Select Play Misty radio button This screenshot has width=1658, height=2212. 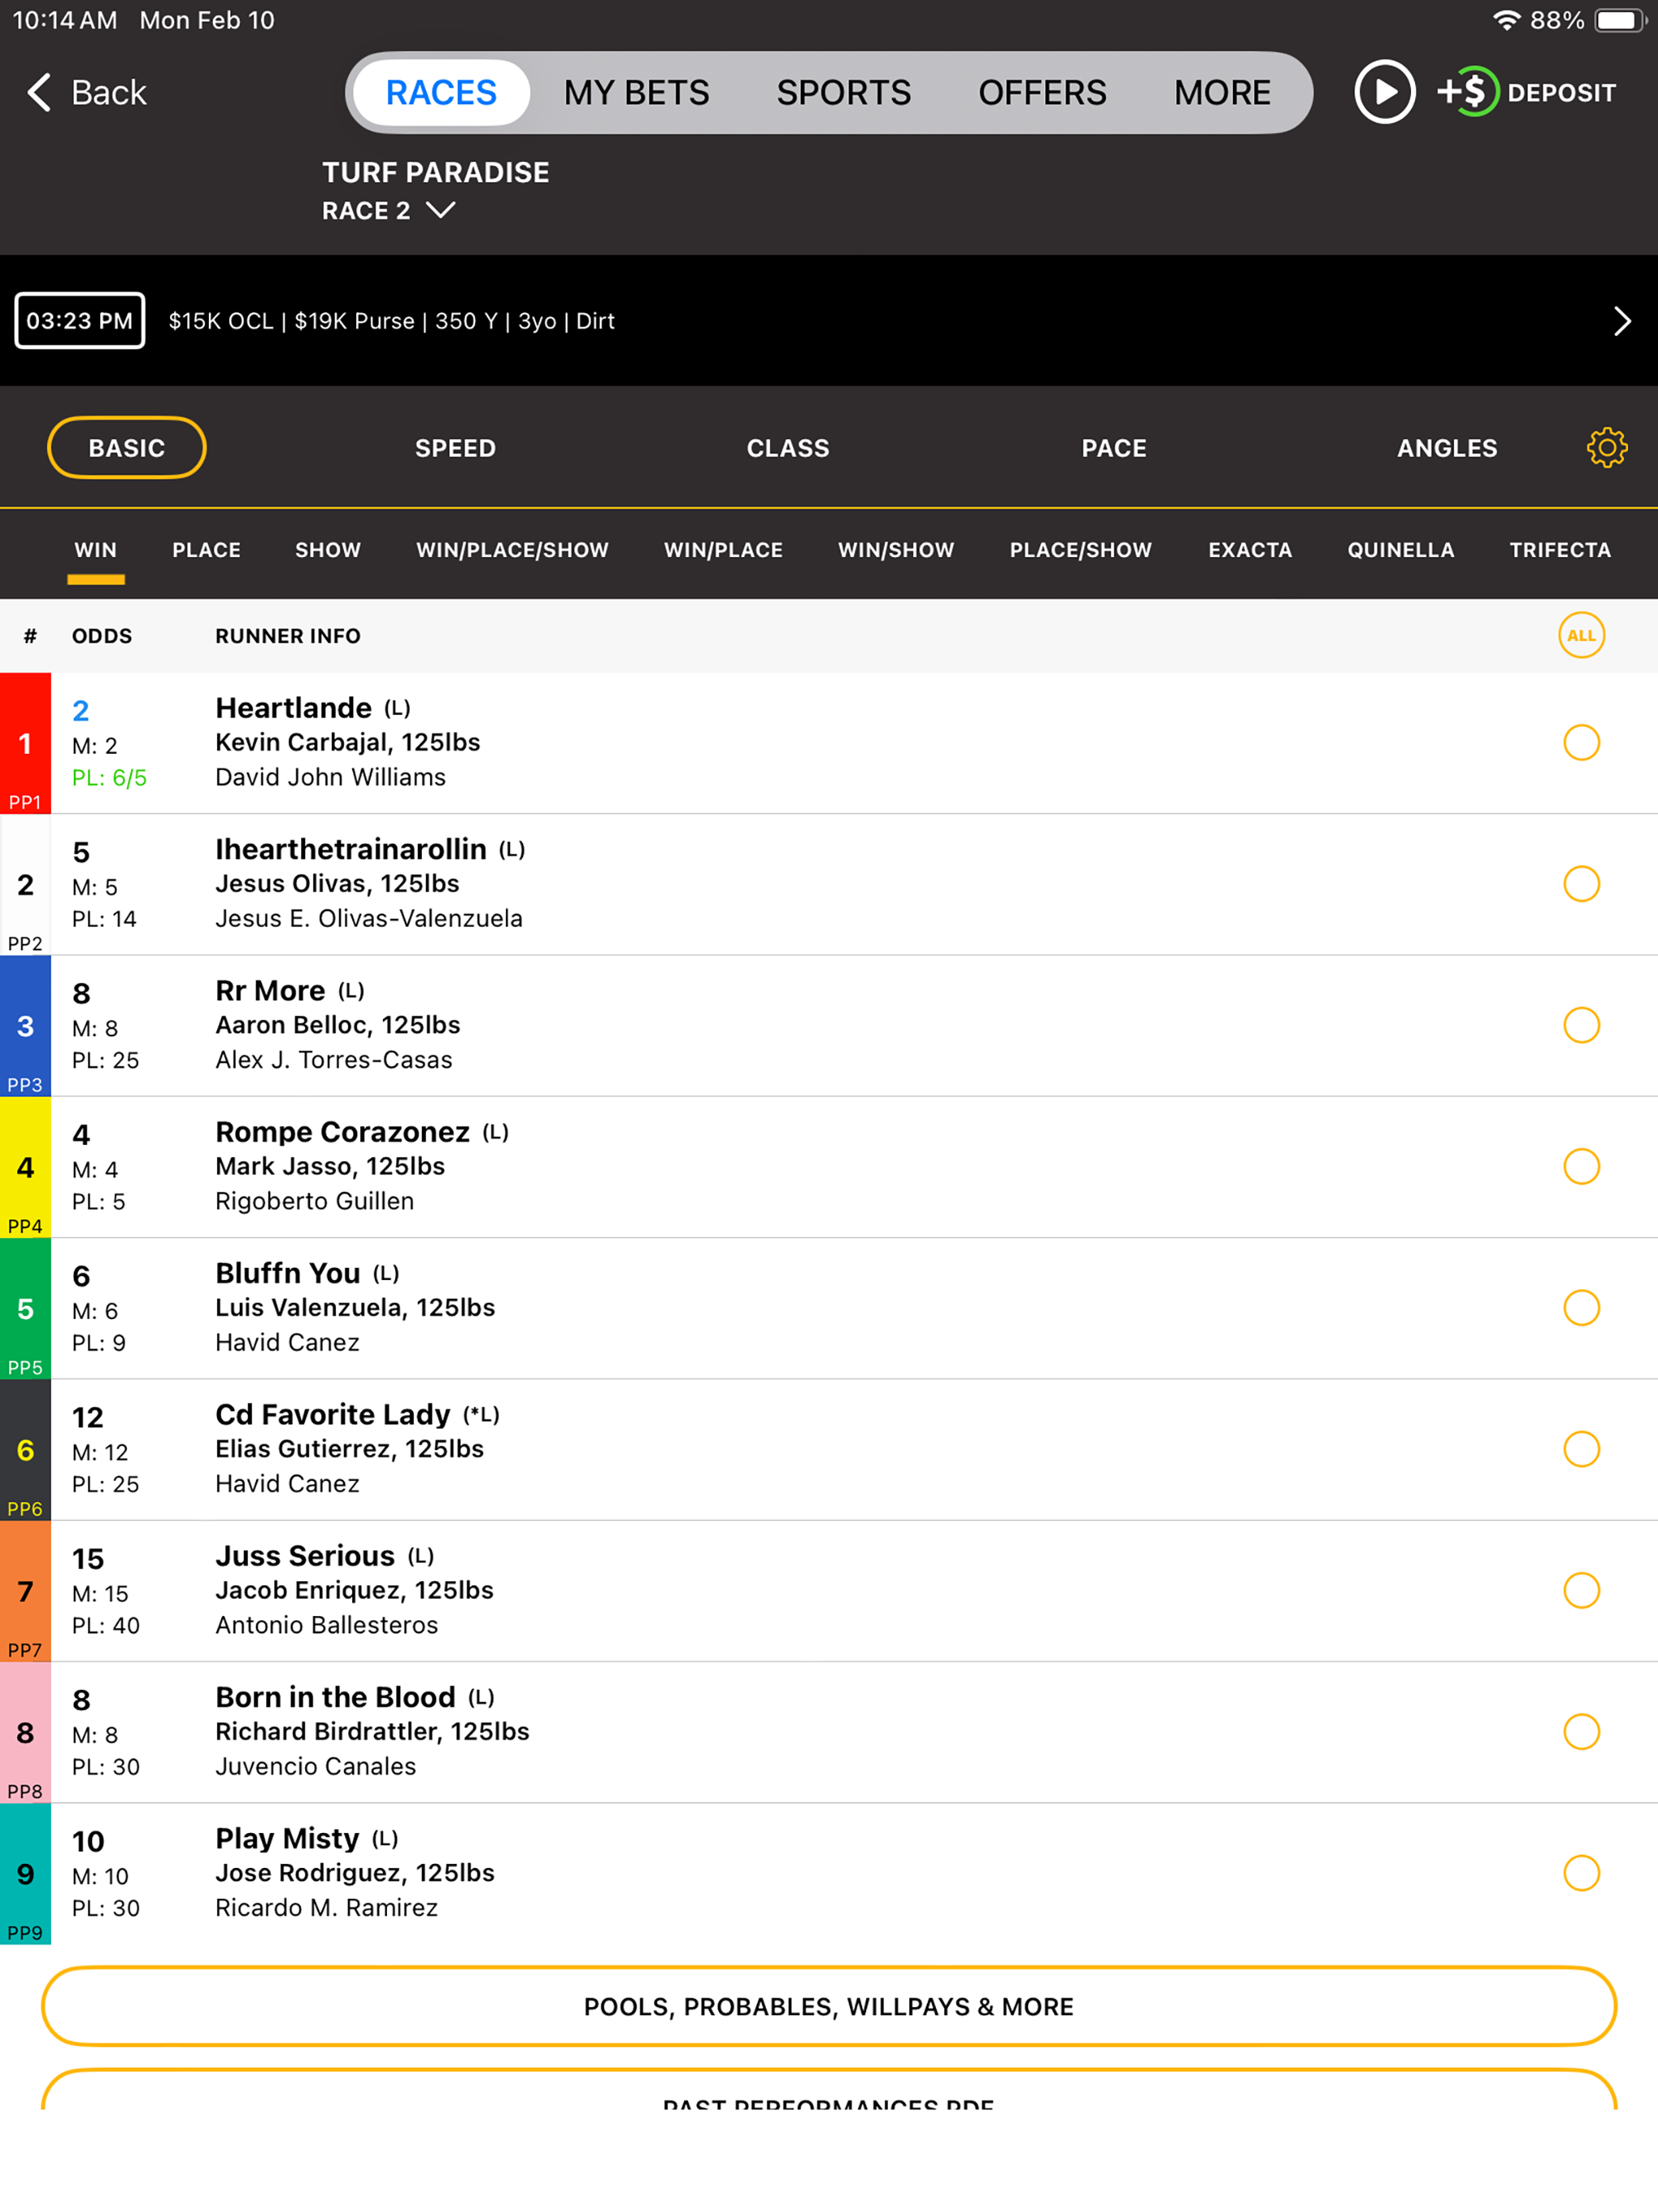1581,1872
